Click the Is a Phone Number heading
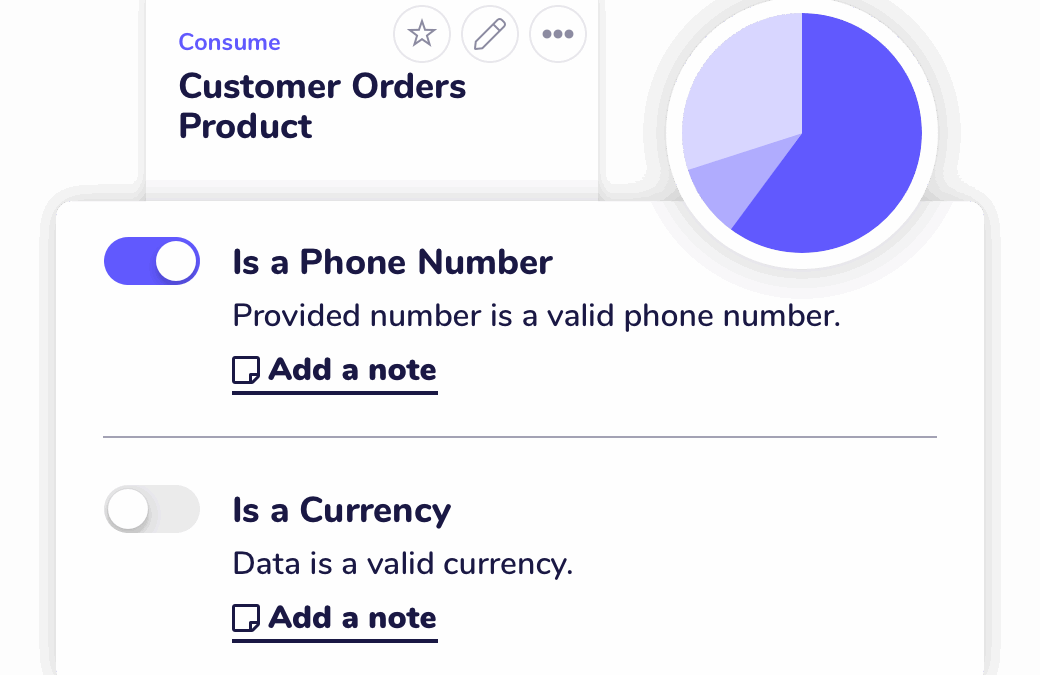This screenshot has width=1040, height=675. tap(392, 263)
